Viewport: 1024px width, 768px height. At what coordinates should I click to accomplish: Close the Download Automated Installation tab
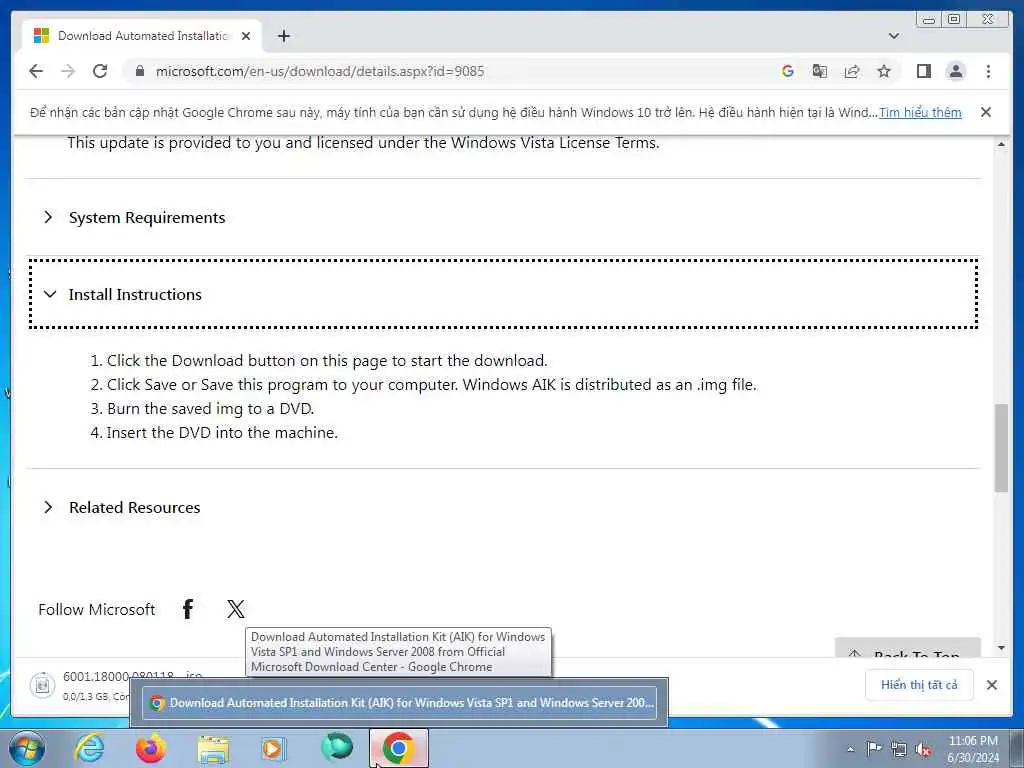(x=246, y=36)
